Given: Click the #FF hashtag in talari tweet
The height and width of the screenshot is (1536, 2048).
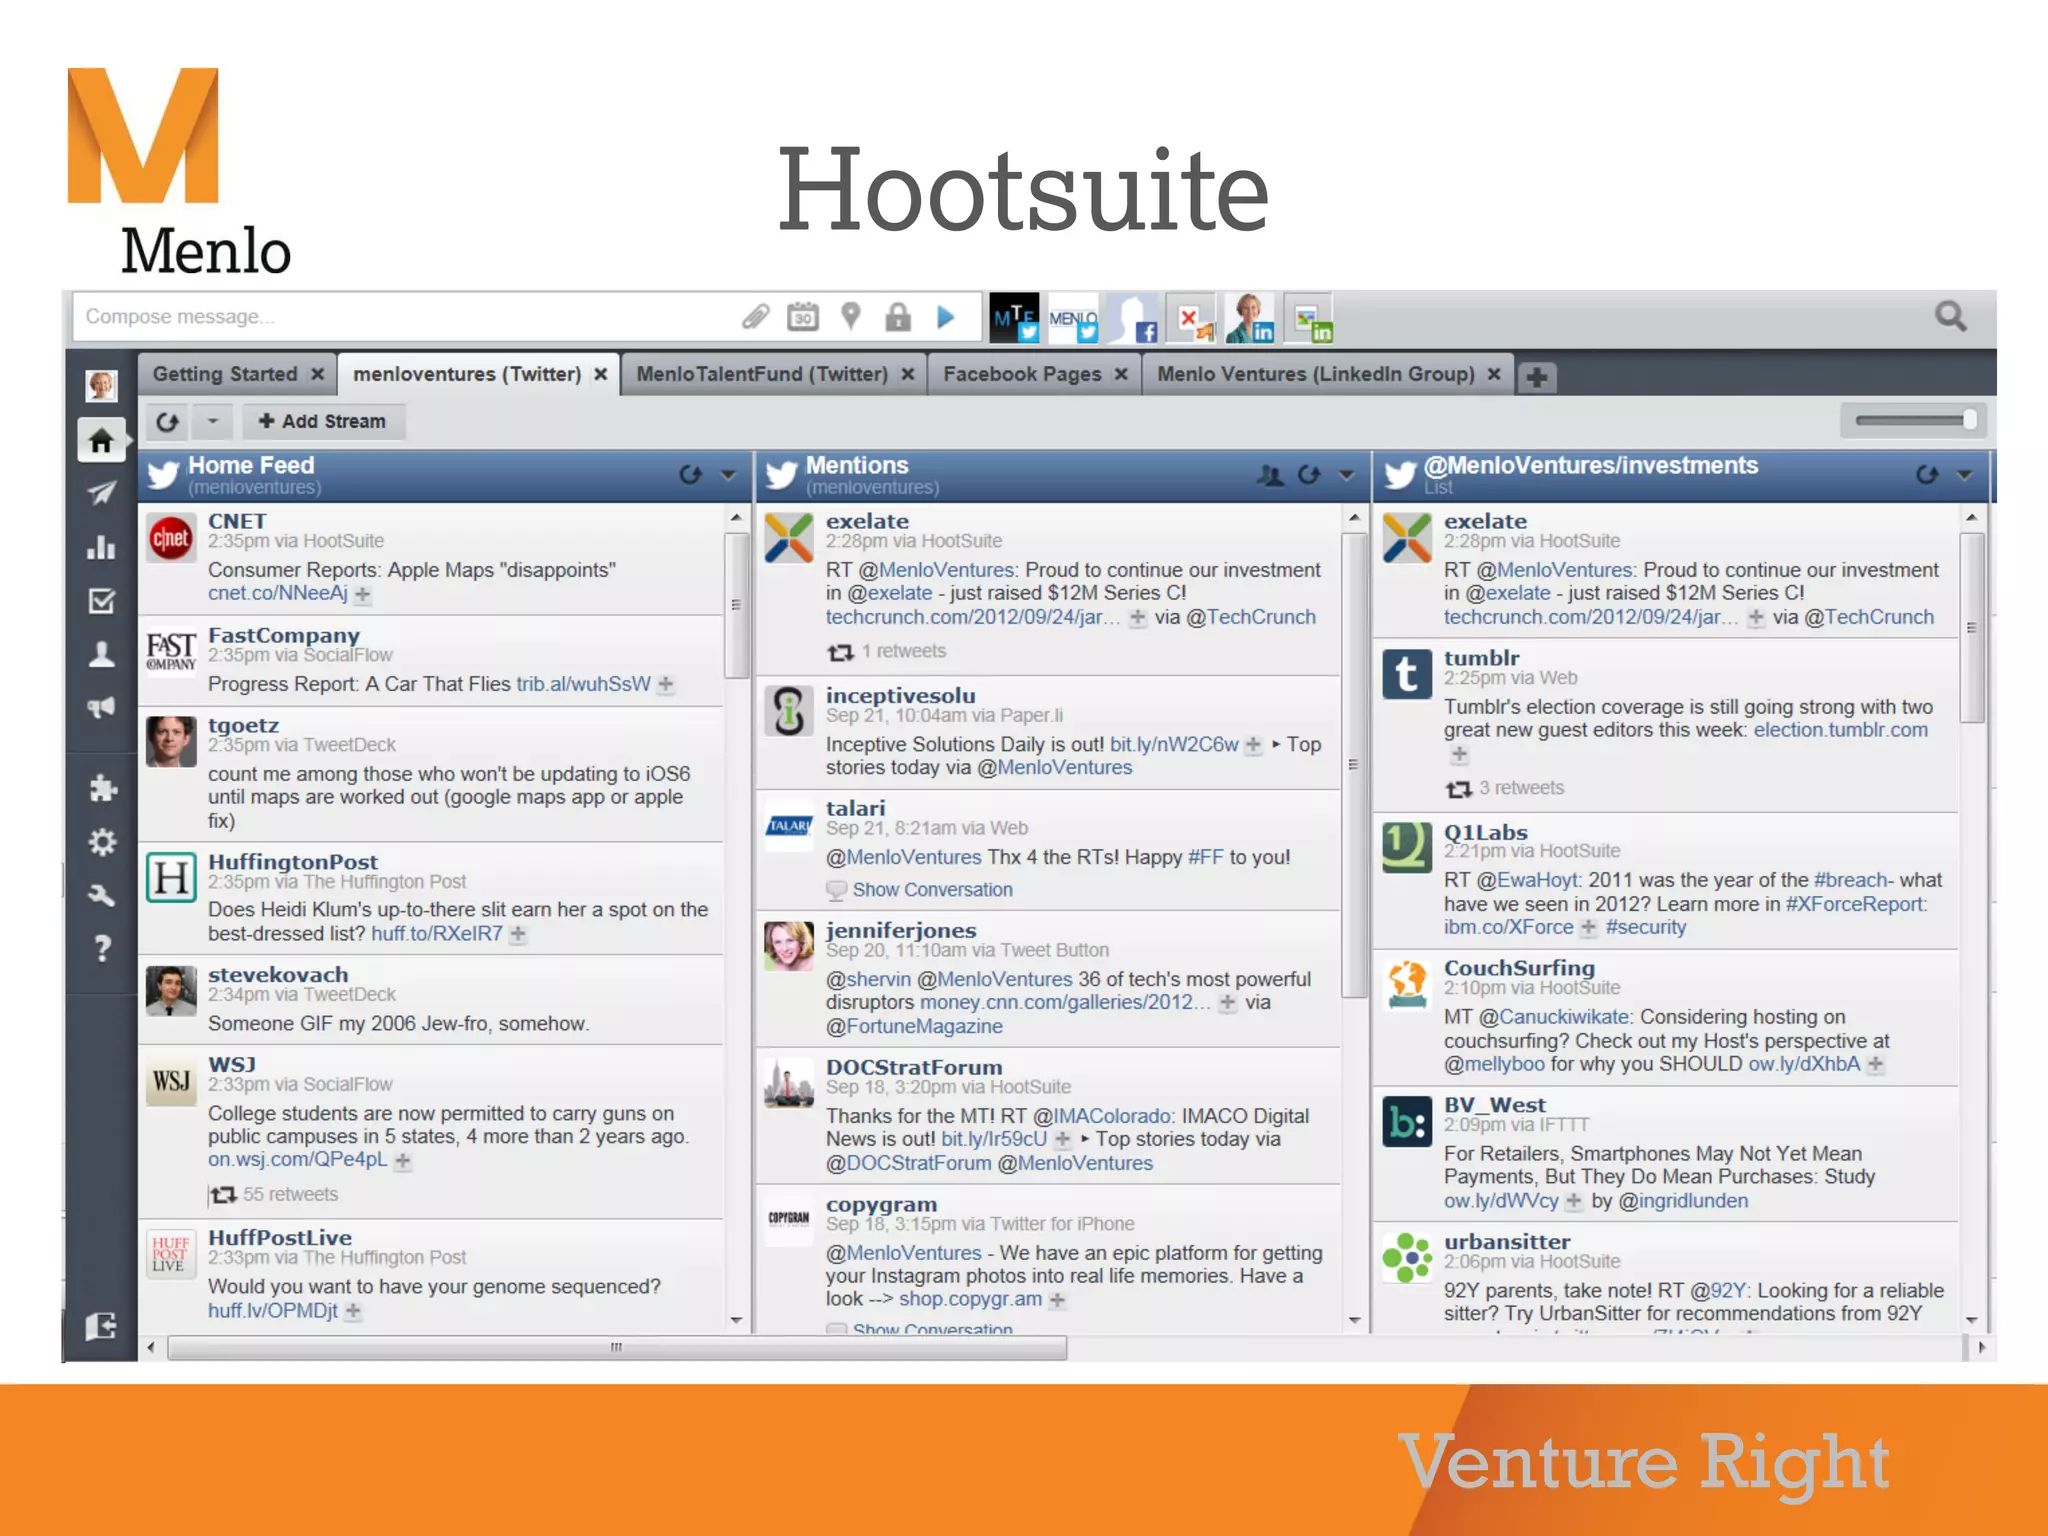Looking at the screenshot, I should 1205,857.
